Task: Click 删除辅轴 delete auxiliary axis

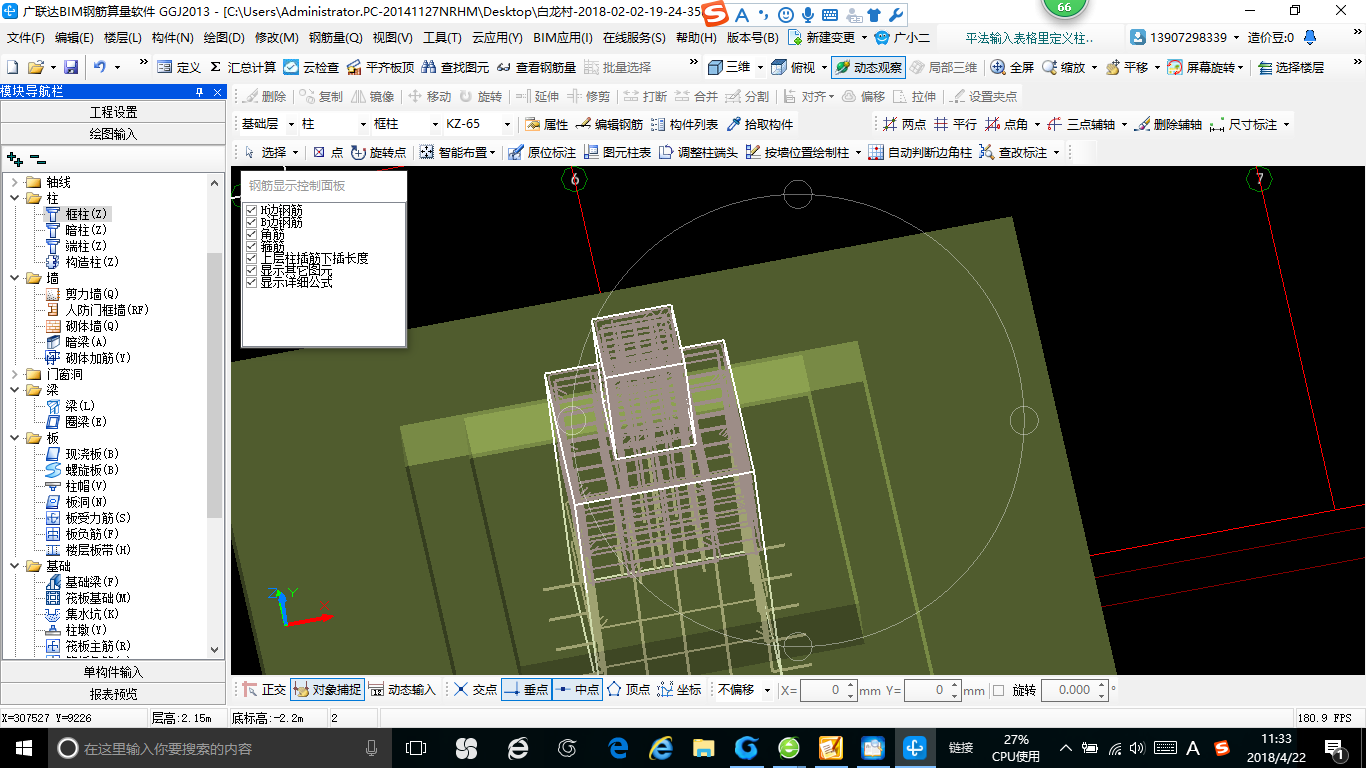Action: tap(1168, 125)
